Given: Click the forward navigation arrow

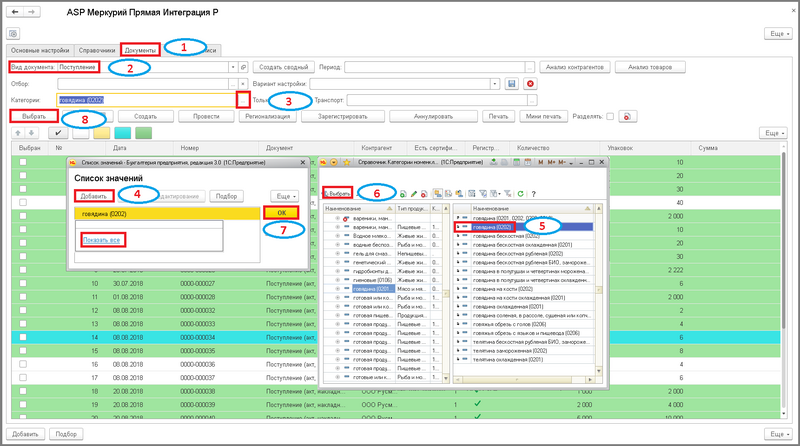Looking at the screenshot, I should coord(31,12).
